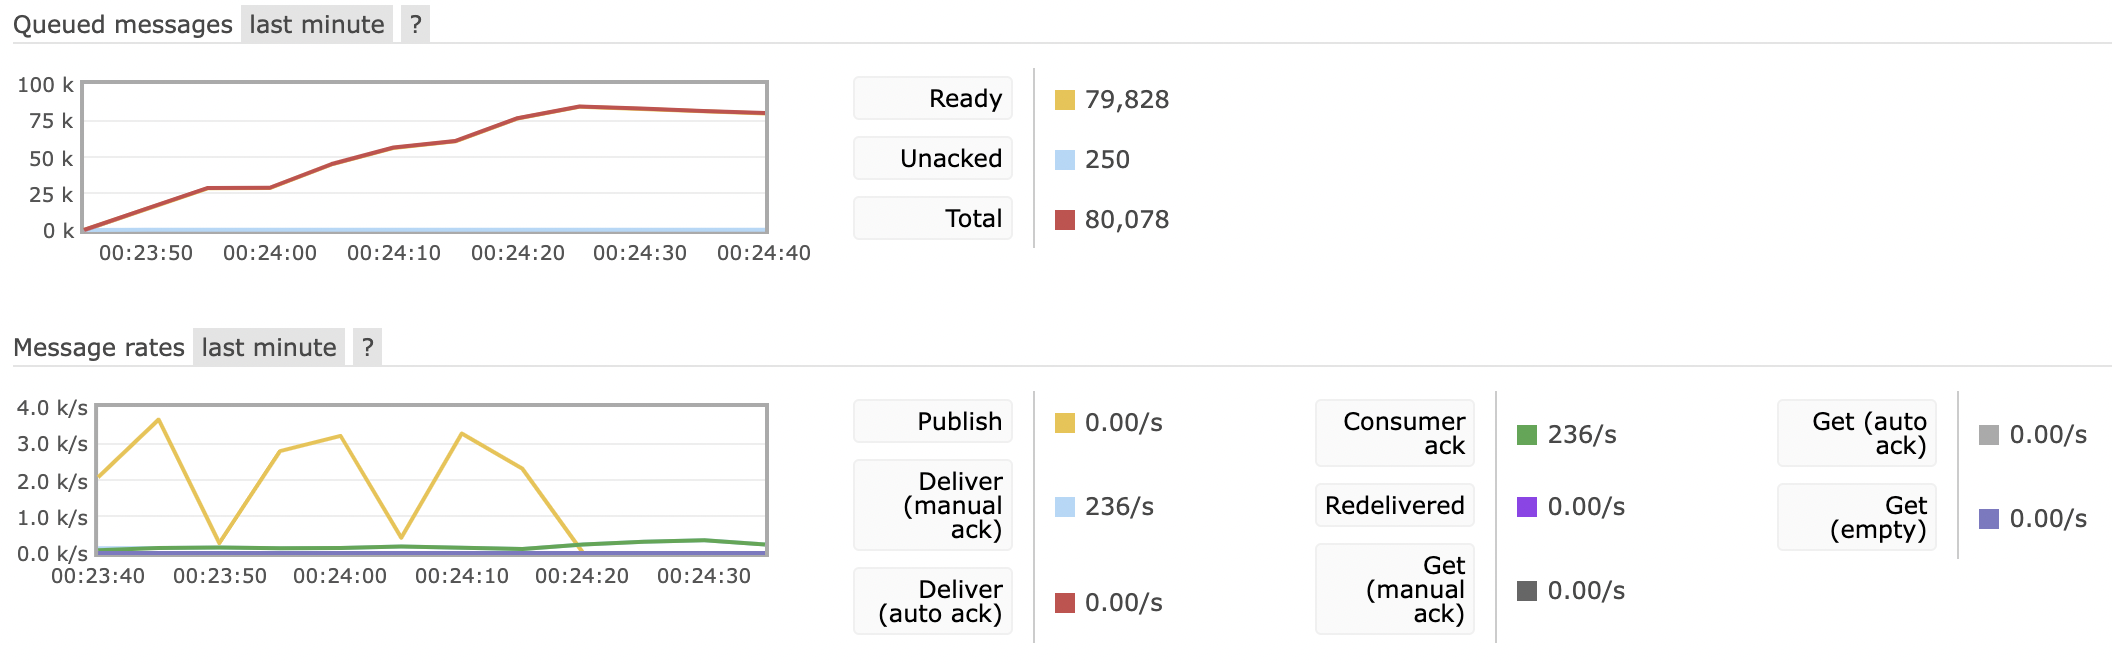Image resolution: width=2112 pixels, height=664 pixels.
Task: Toggle the Total series label
Action: [933, 218]
